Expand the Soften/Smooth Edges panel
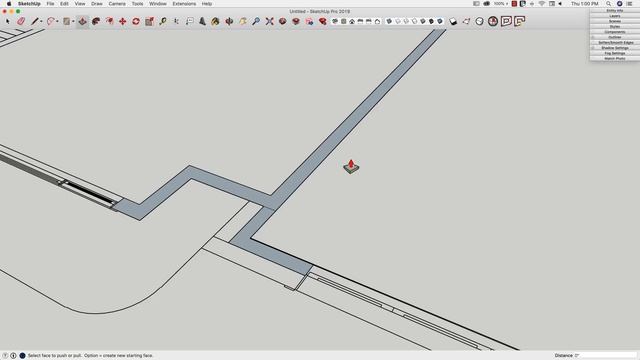The image size is (640, 360). (615, 42)
